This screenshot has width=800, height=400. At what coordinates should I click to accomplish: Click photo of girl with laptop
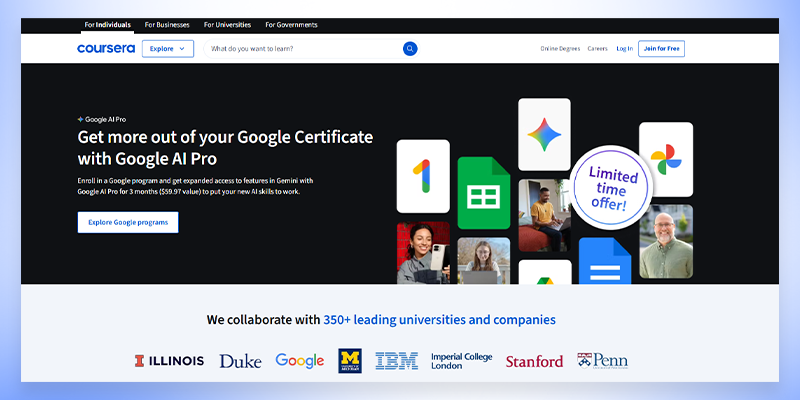484,260
